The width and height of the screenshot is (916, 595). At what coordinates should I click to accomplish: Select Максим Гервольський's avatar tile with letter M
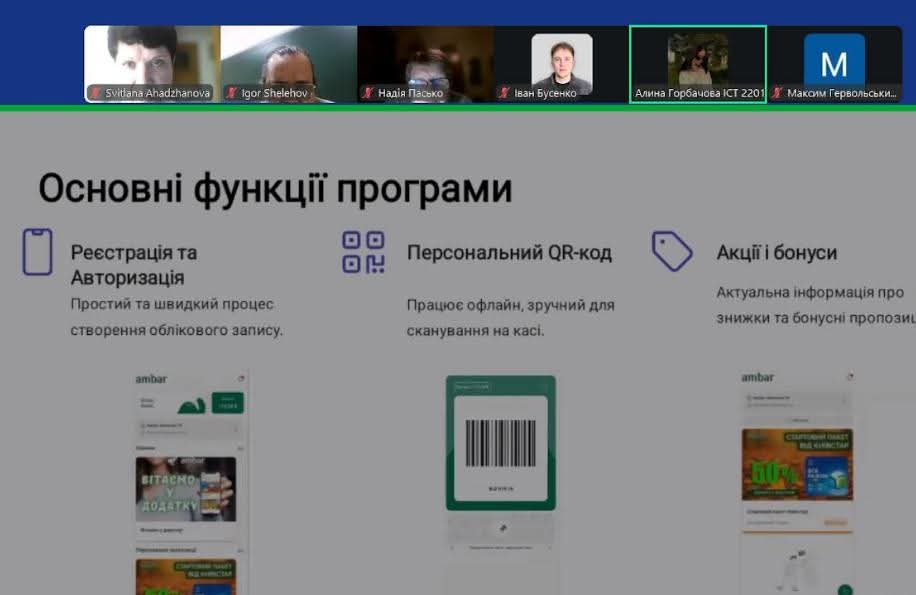point(834,64)
